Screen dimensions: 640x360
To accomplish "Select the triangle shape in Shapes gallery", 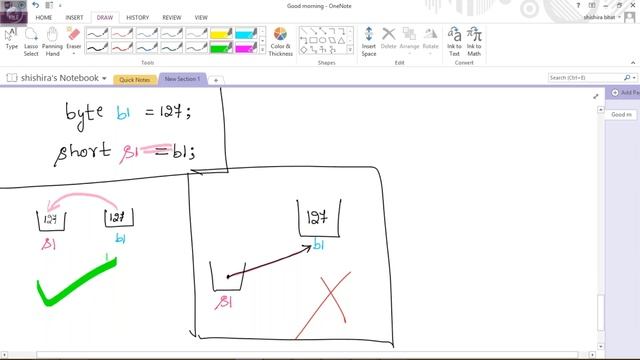I will (341, 40).
